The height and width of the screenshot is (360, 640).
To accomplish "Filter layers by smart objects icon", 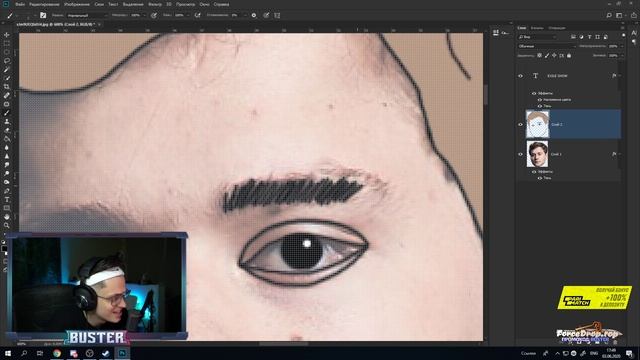I will pos(606,37).
